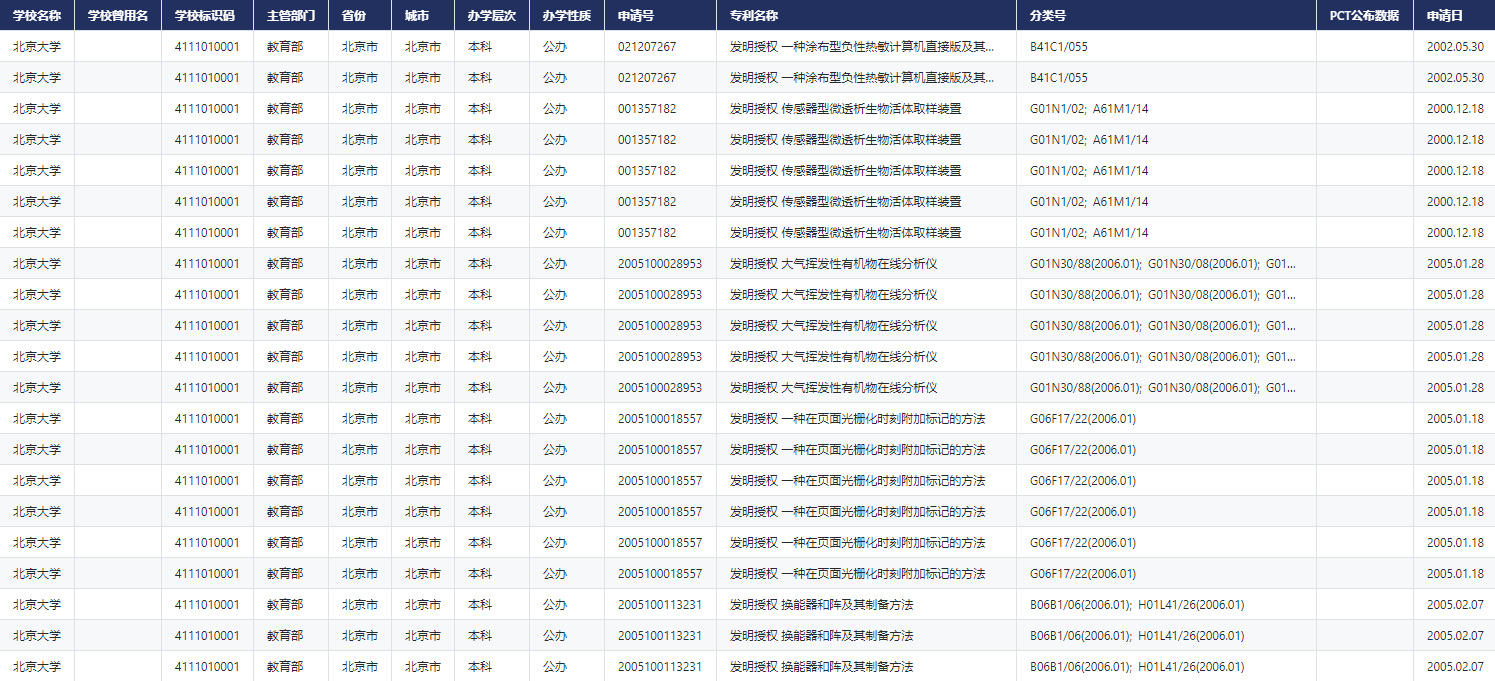Select the 学校曾用名 column header
Screen dimensions: 1495x681
click(118, 16)
